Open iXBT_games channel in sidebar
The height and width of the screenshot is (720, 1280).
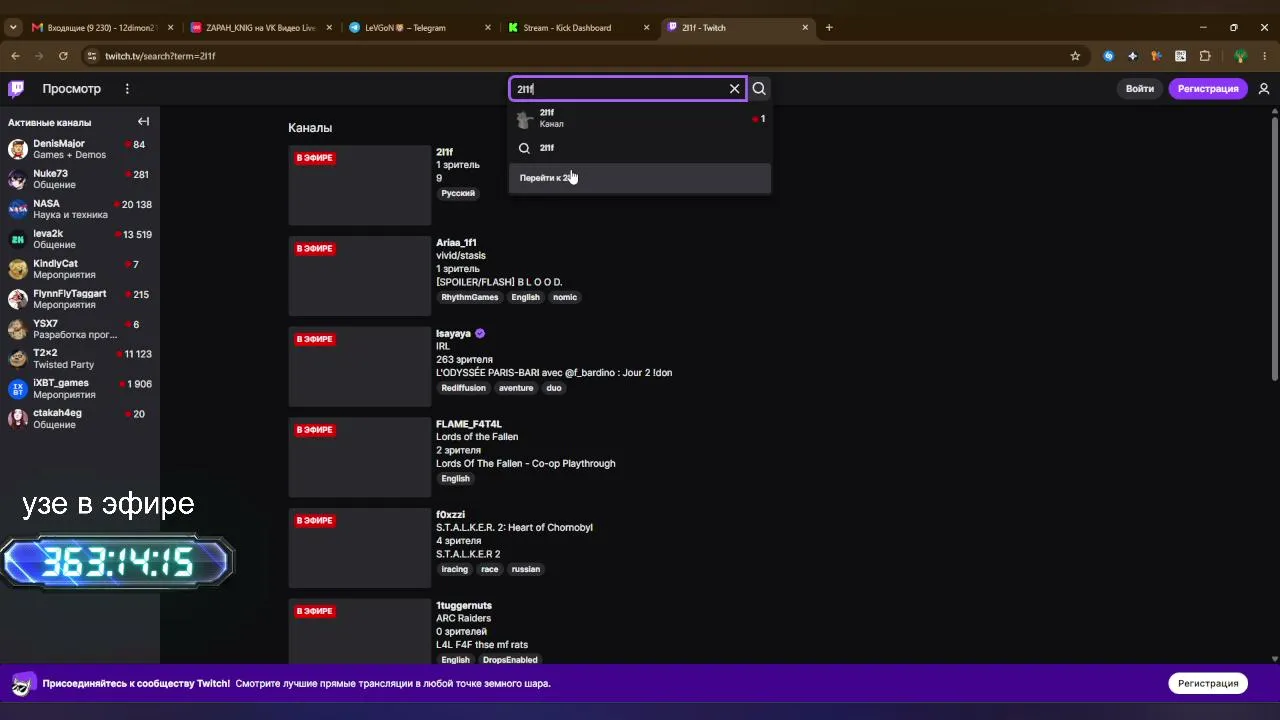pyautogui.click(x=80, y=389)
